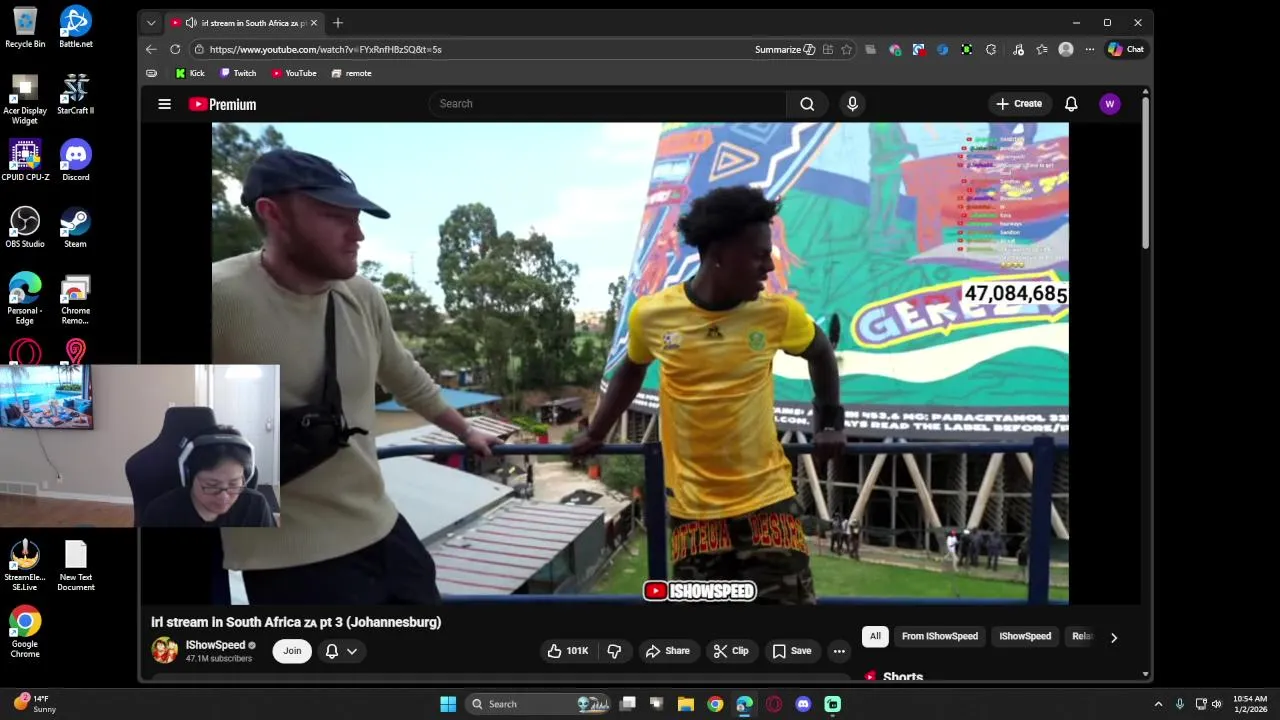Open Battle.net desktop shortcut
Viewport: 1280px width, 720px height.
pyautogui.click(x=76, y=27)
